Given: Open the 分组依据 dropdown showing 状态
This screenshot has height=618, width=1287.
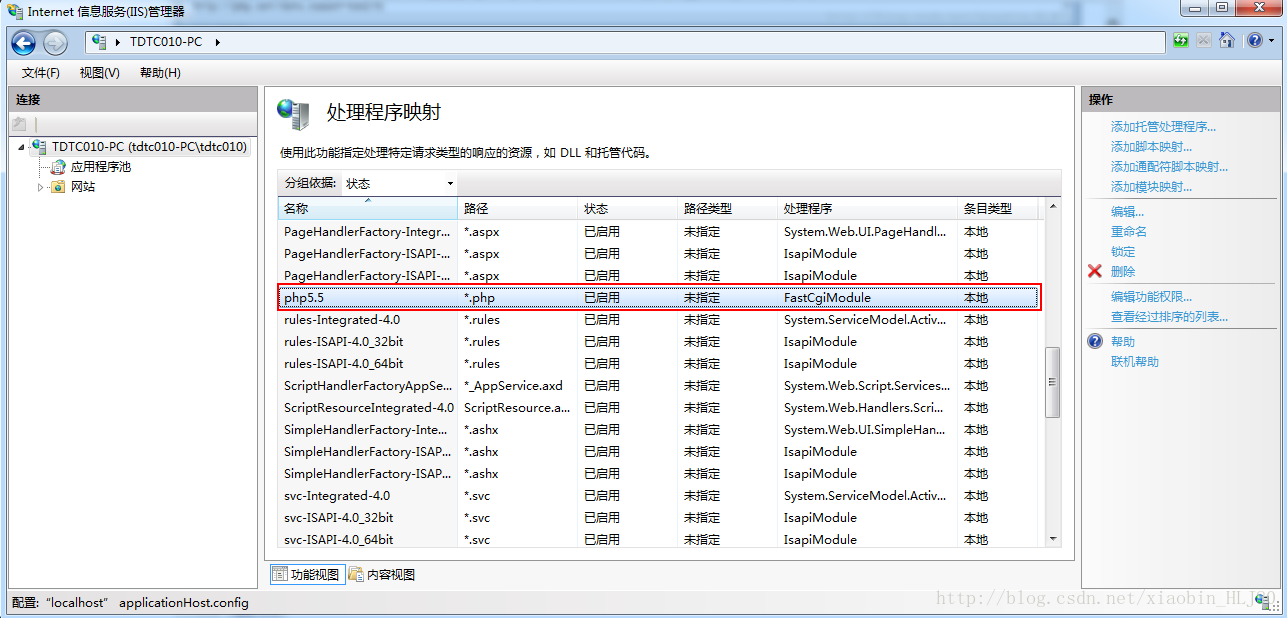Looking at the screenshot, I should tap(399, 183).
